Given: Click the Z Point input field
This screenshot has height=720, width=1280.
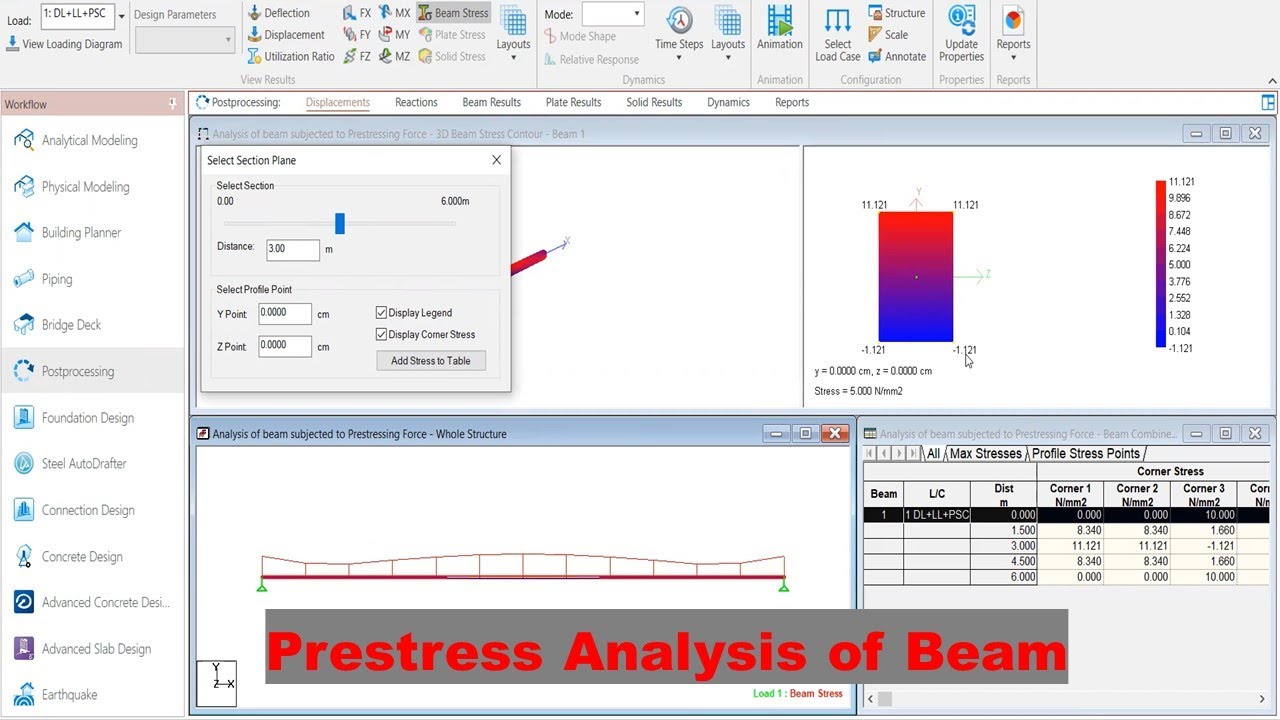Looking at the screenshot, I should (285, 346).
